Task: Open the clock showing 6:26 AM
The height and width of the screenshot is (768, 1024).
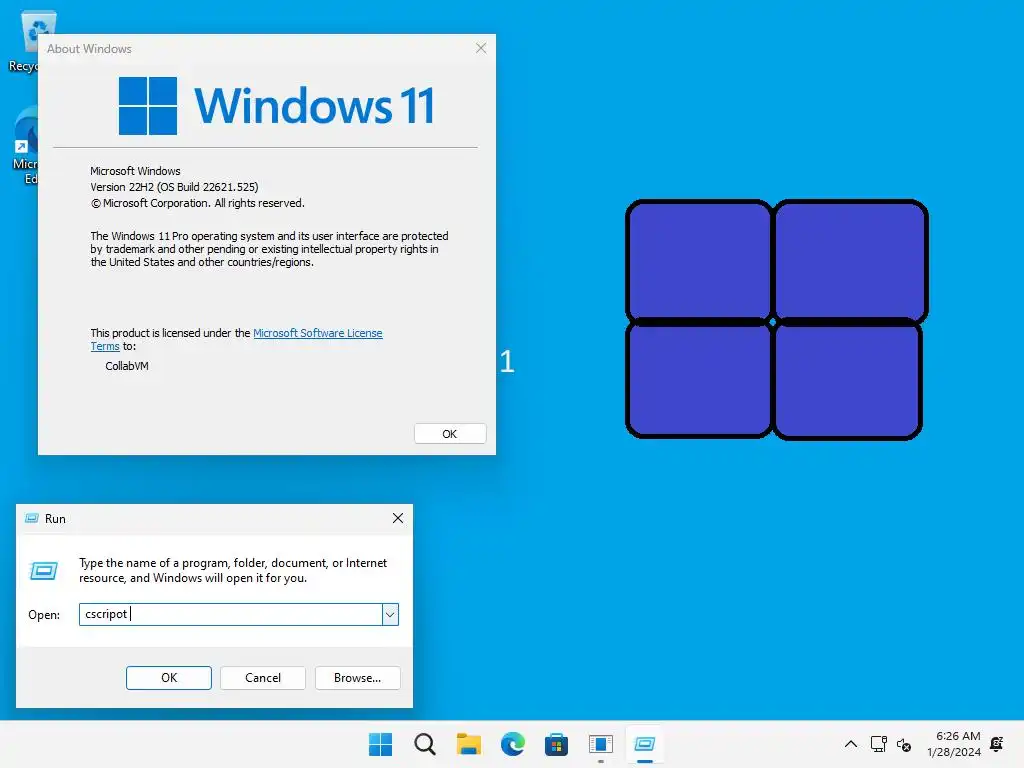Action: pyautogui.click(x=954, y=744)
